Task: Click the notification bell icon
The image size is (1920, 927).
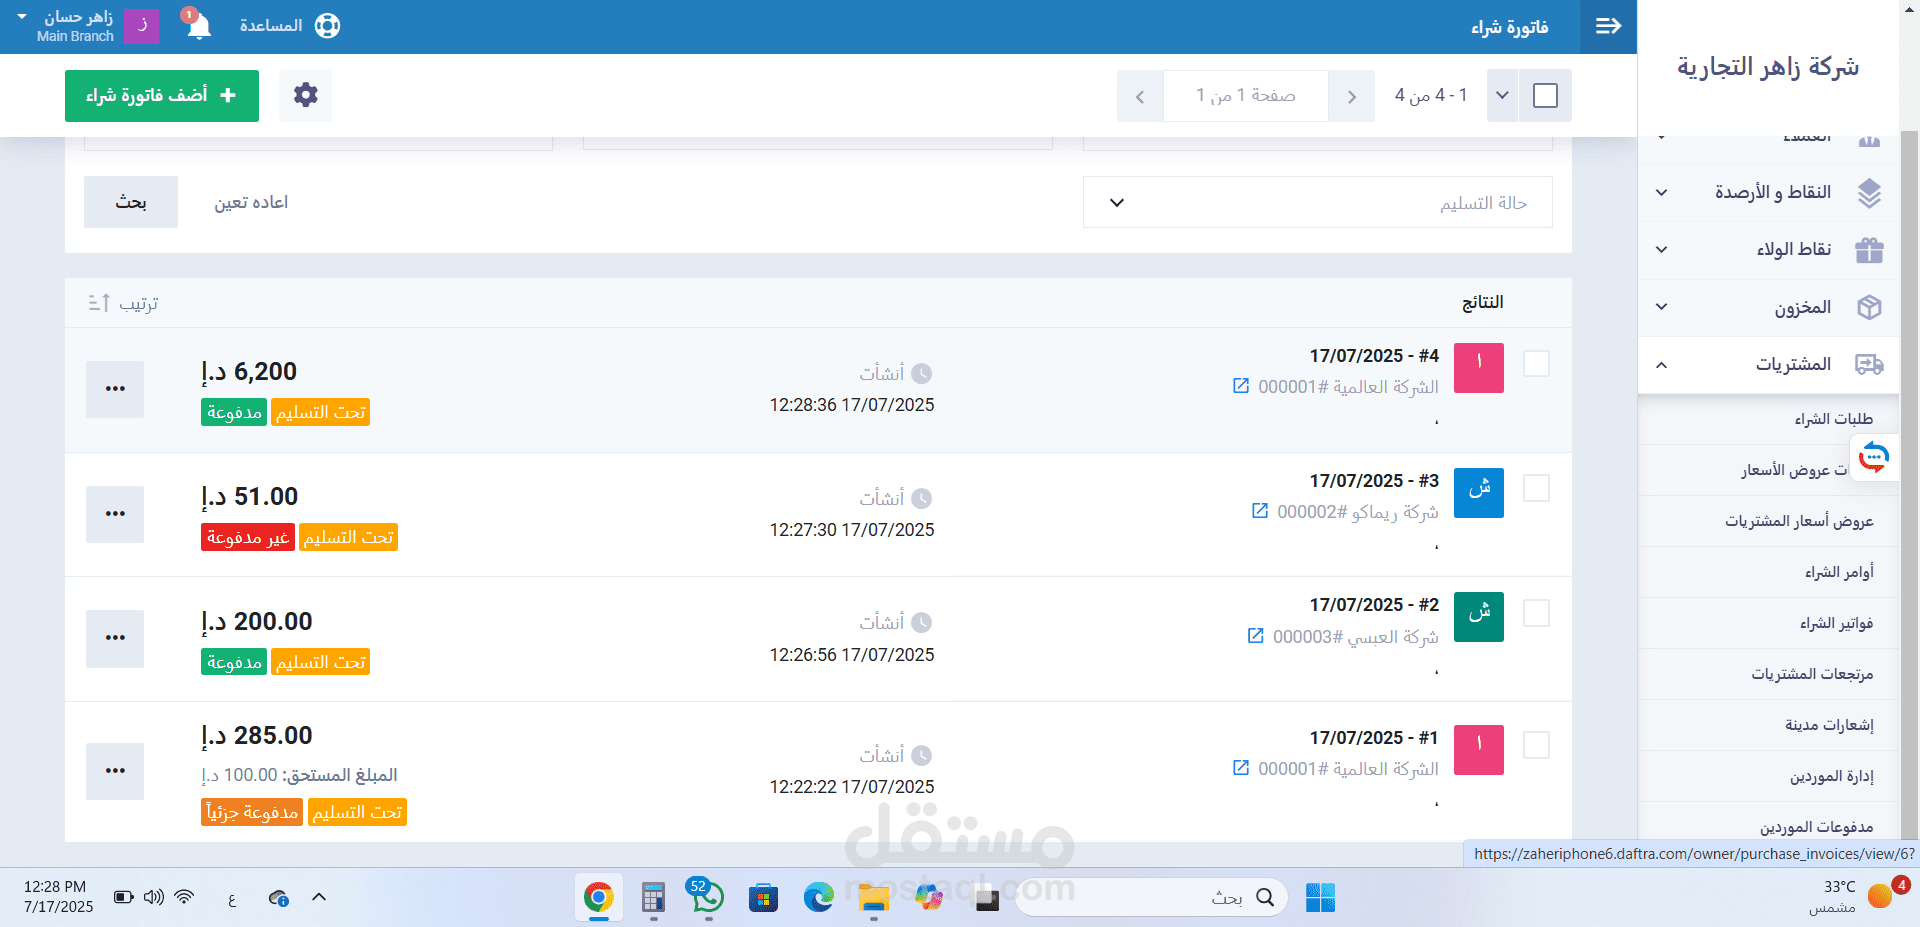Action: [198, 26]
